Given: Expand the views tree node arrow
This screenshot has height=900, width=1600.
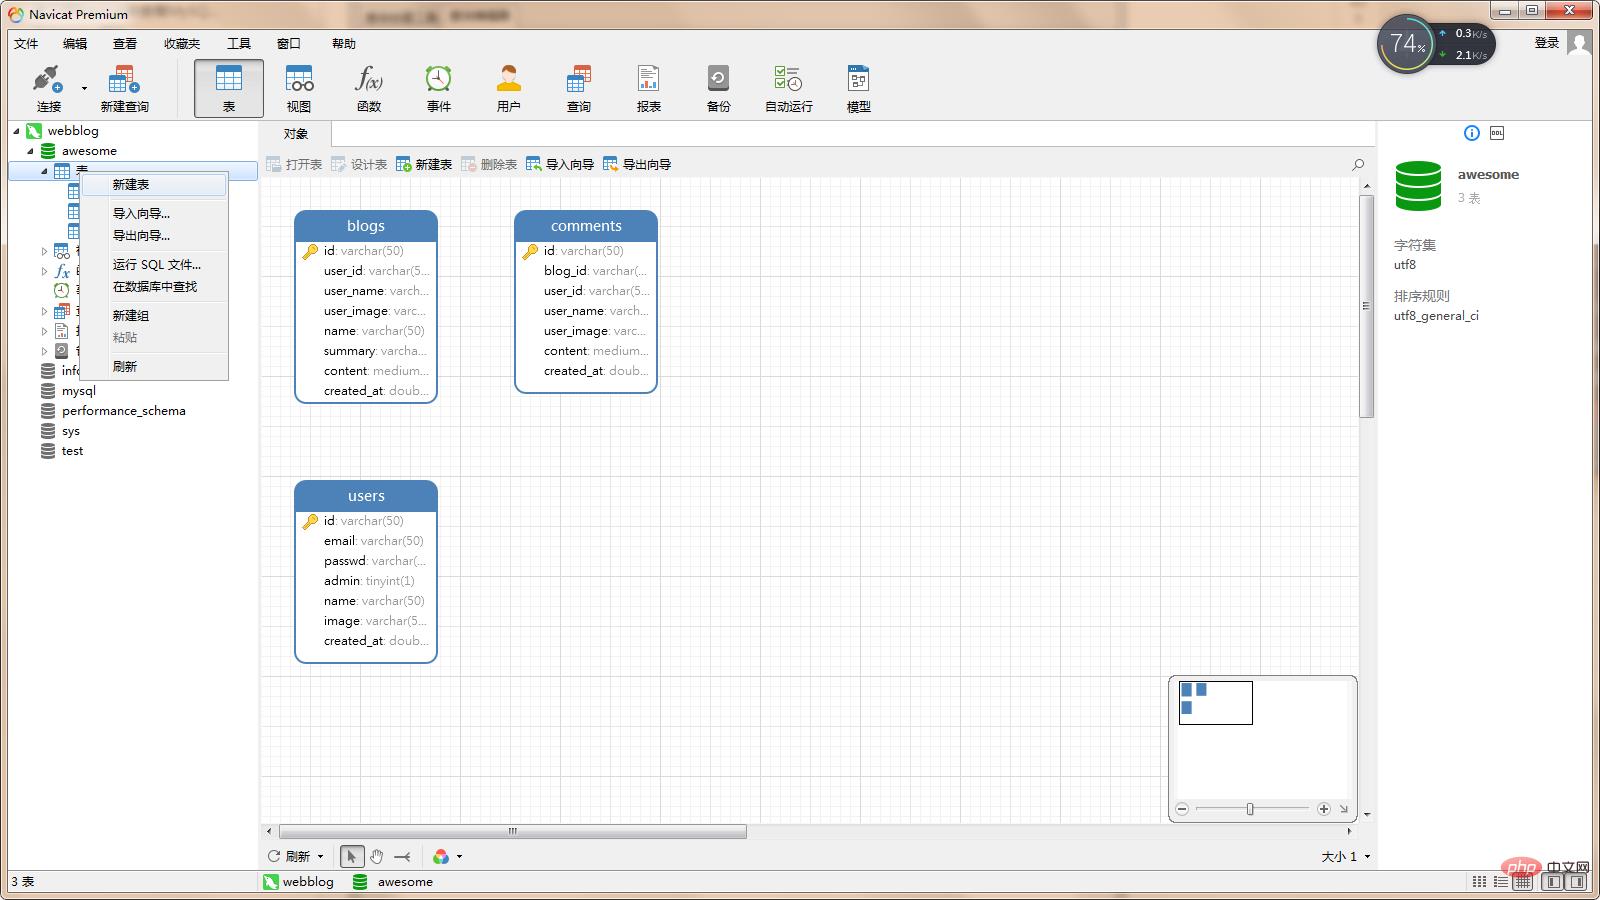Looking at the screenshot, I should [x=44, y=251].
